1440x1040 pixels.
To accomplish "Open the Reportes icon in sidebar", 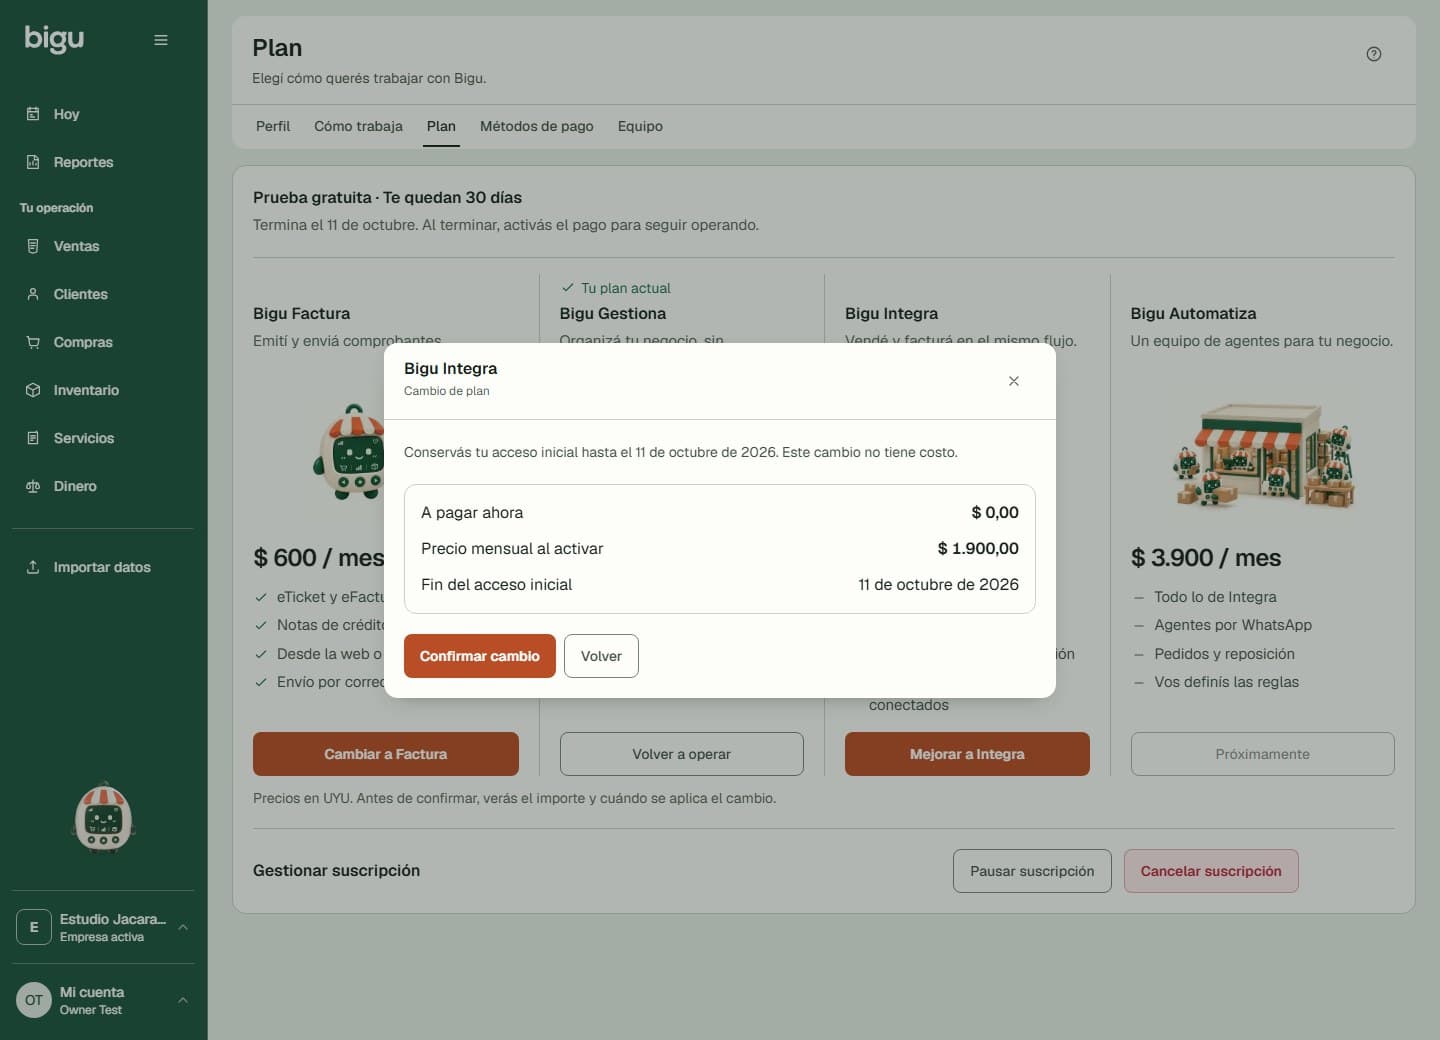I will (33, 162).
